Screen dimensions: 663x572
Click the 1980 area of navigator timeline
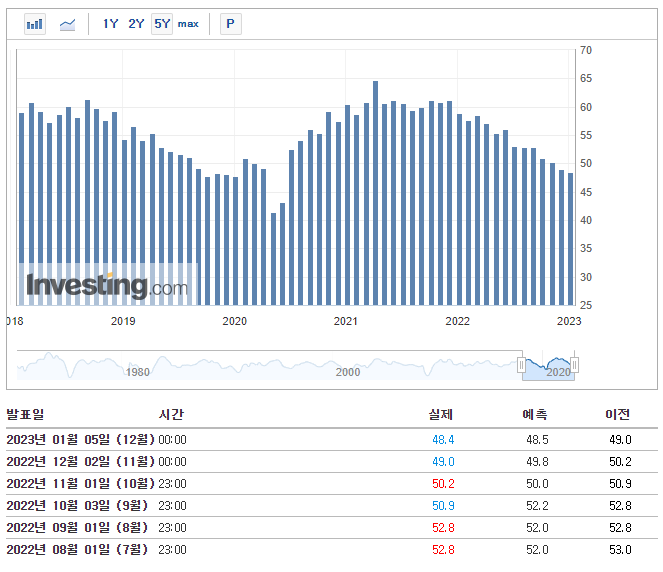(x=138, y=372)
